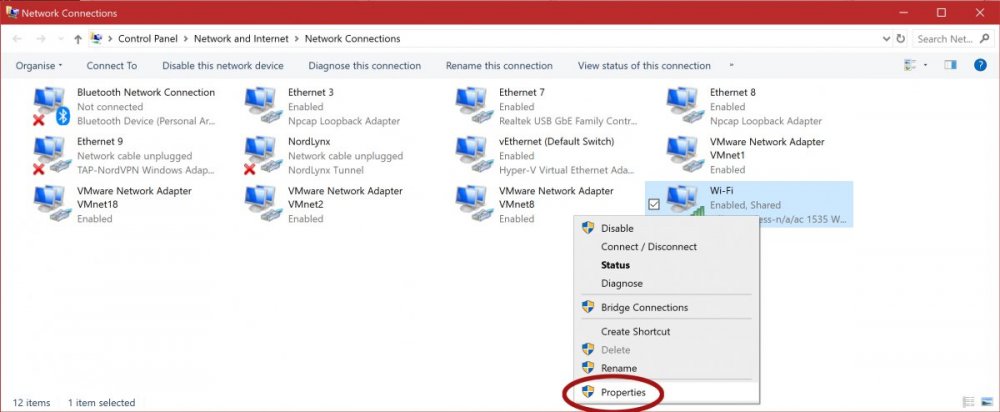The image size is (1000, 412).
Task: Choose Rename in the context menu
Action: (667, 368)
